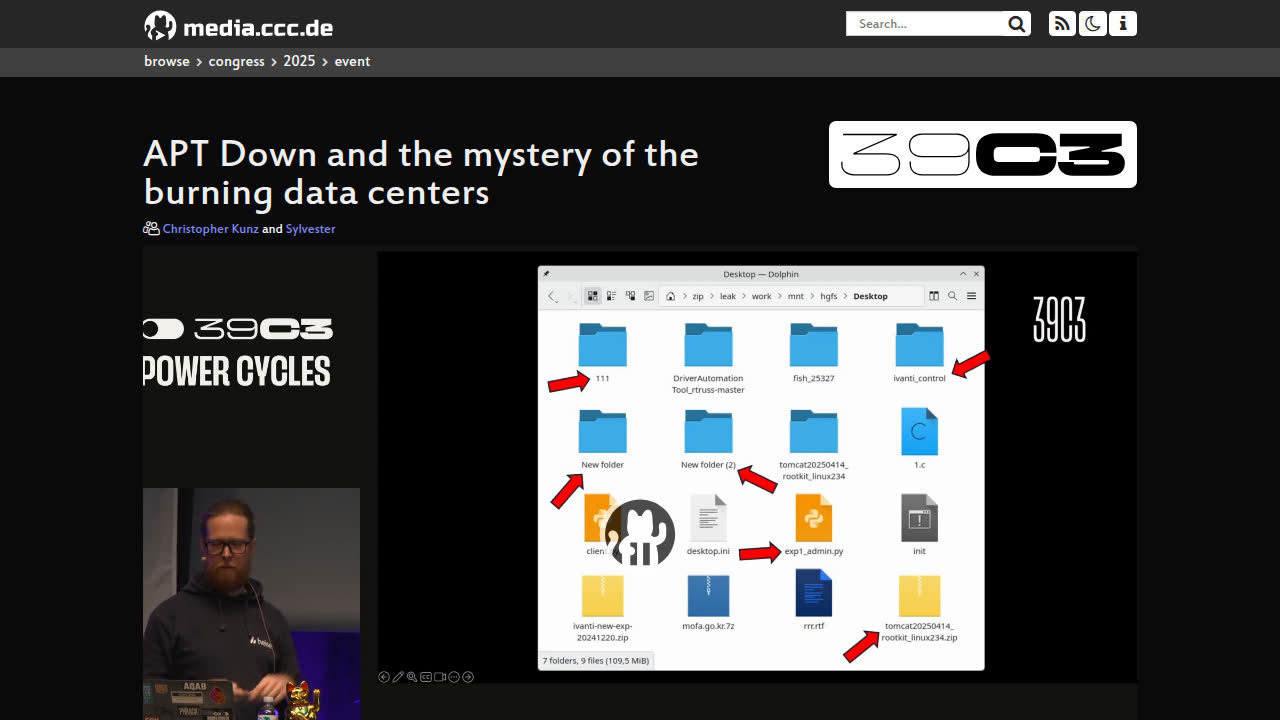
Task: Select the 111 folder
Action: [602, 354]
